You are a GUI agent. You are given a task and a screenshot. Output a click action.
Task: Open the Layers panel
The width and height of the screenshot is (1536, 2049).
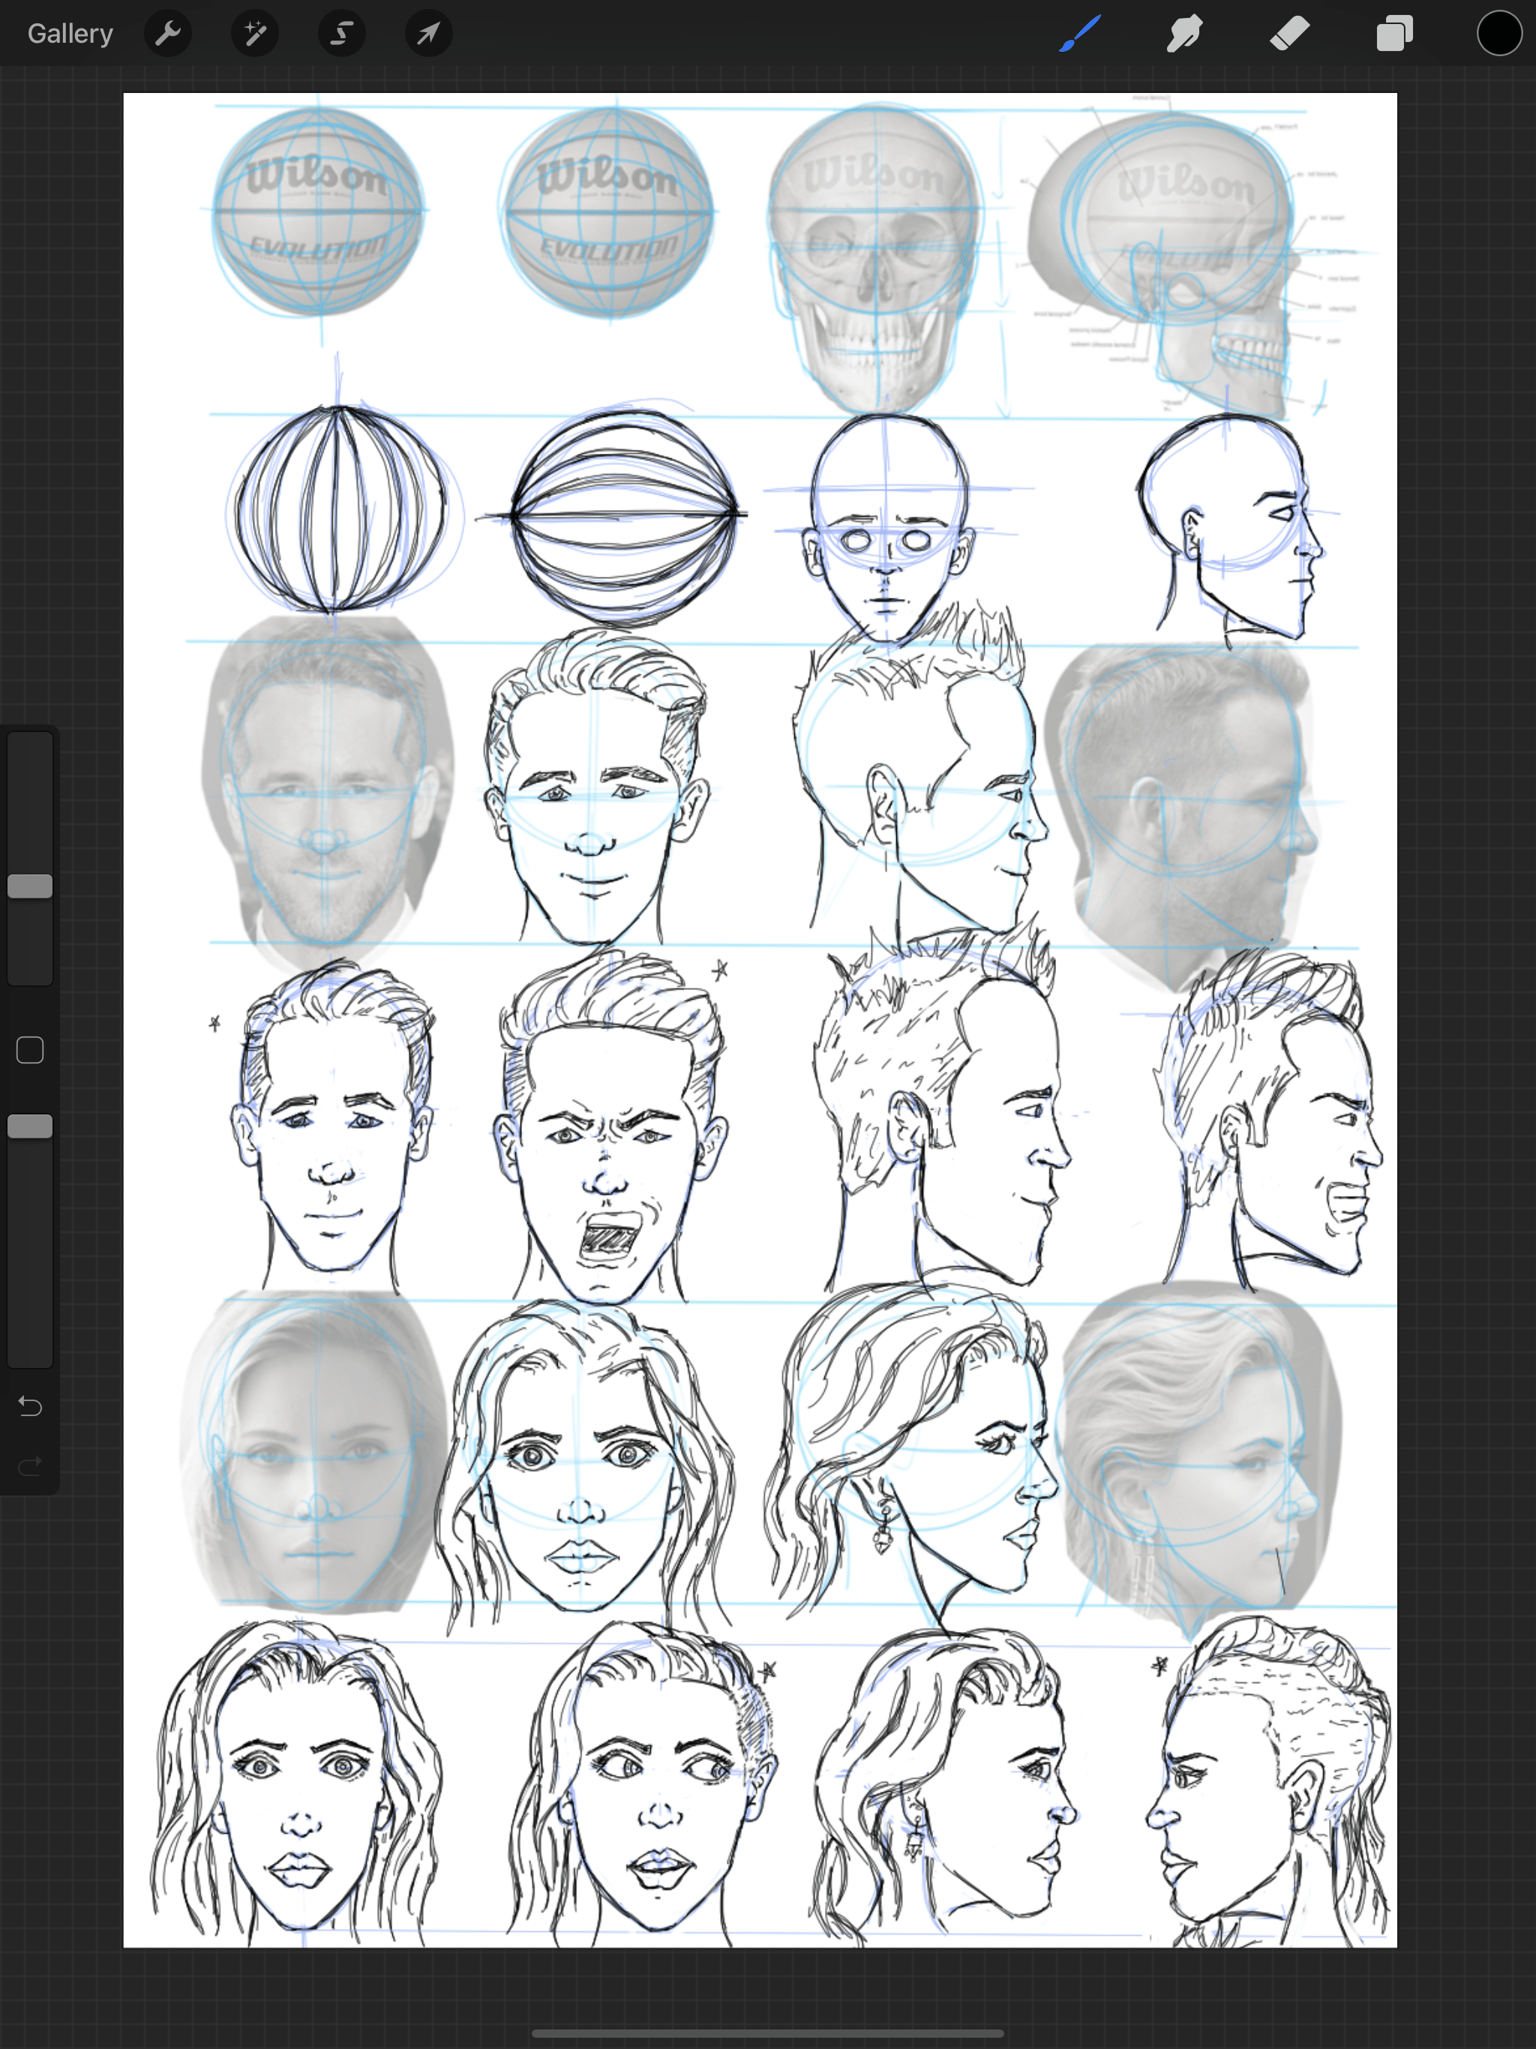point(1395,34)
